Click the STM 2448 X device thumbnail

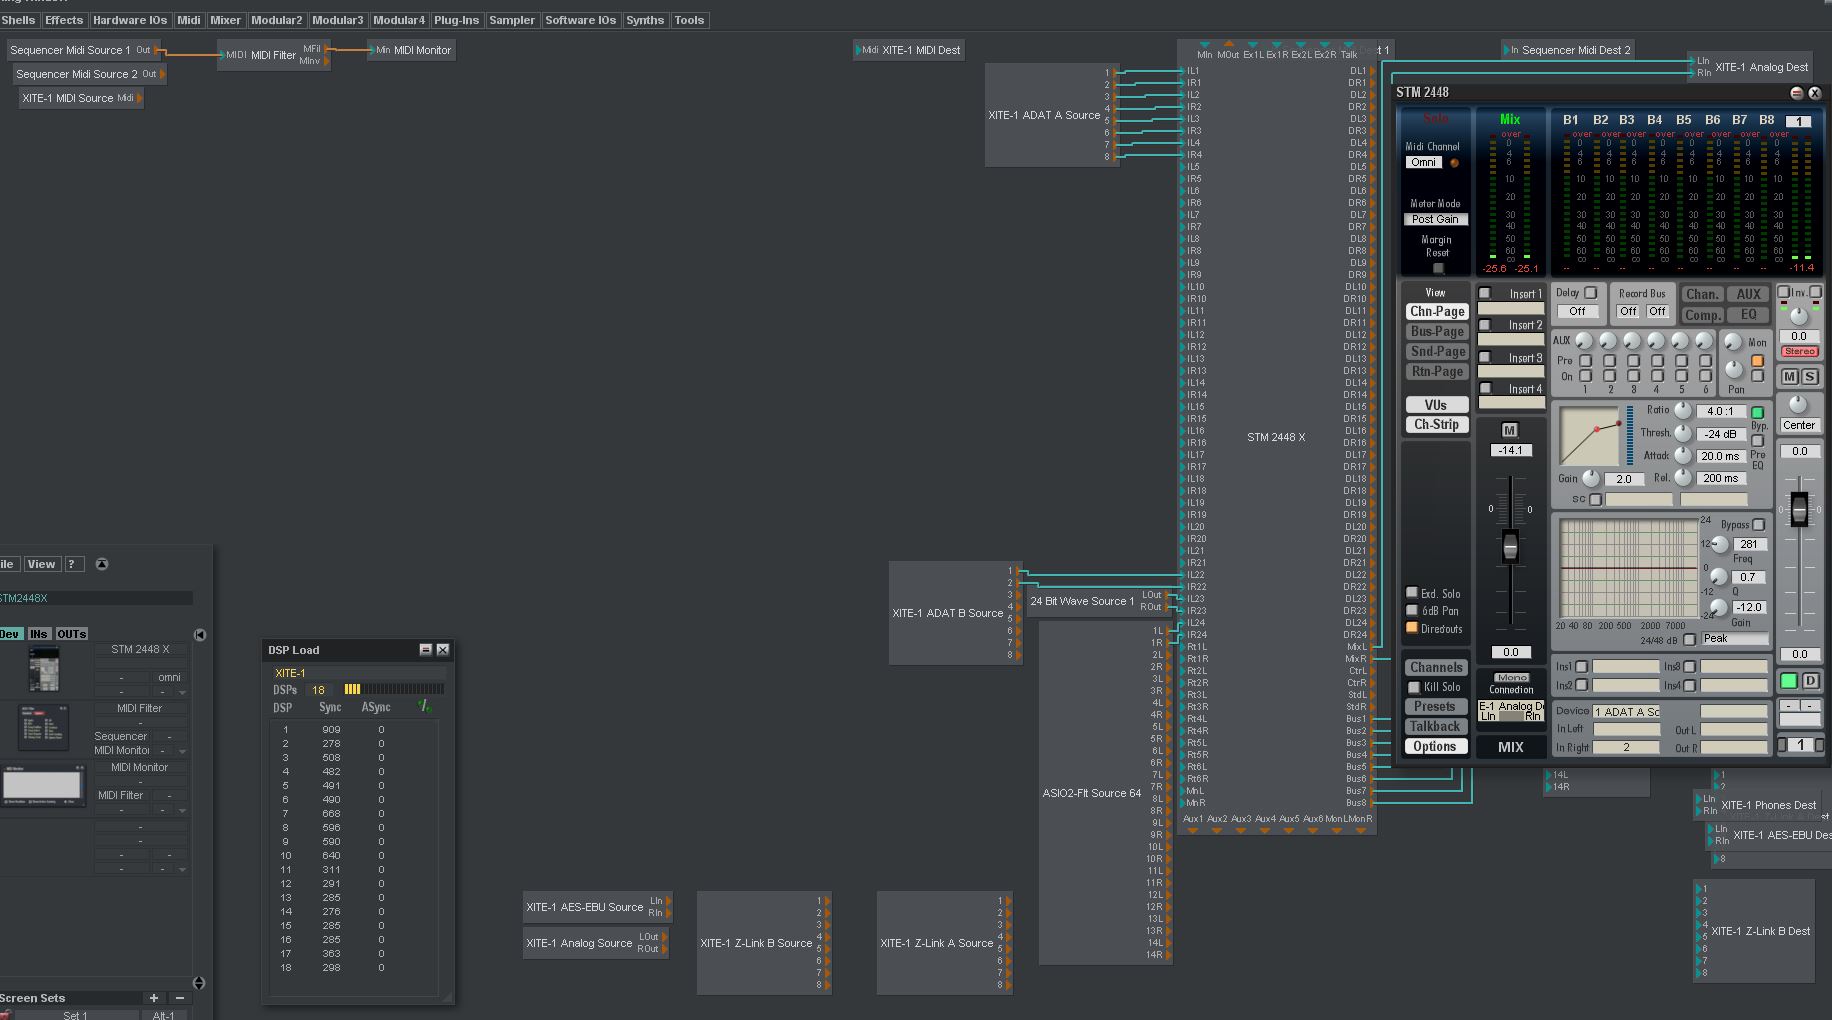point(43,668)
